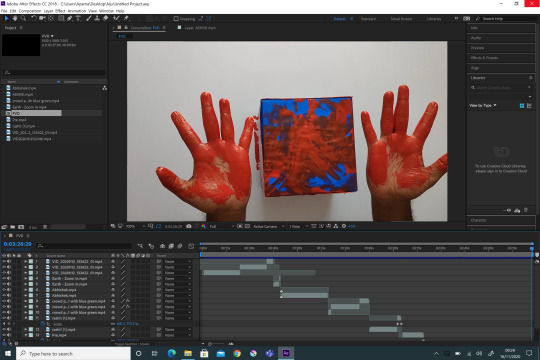540x360 pixels.
Task: Select the Zoom magnifier tool
Action: pos(23,18)
